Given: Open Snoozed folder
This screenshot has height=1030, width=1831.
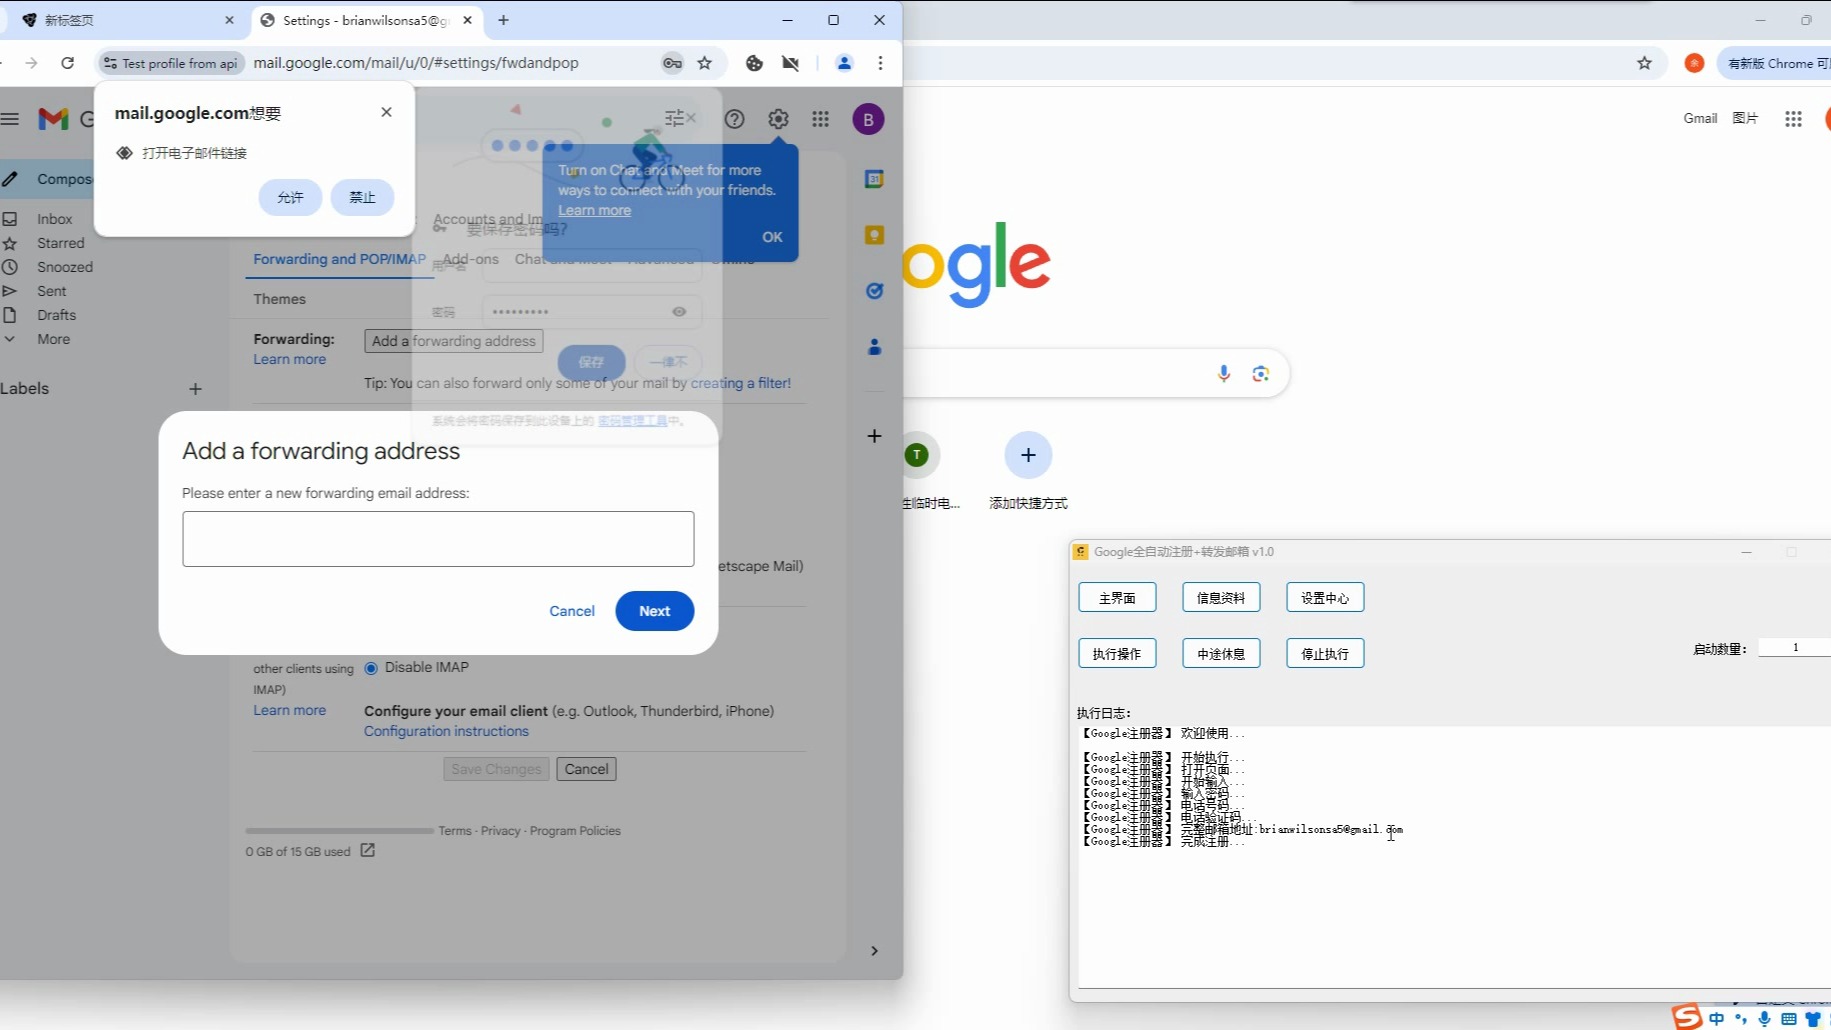Looking at the screenshot, I should coord(64,267).
